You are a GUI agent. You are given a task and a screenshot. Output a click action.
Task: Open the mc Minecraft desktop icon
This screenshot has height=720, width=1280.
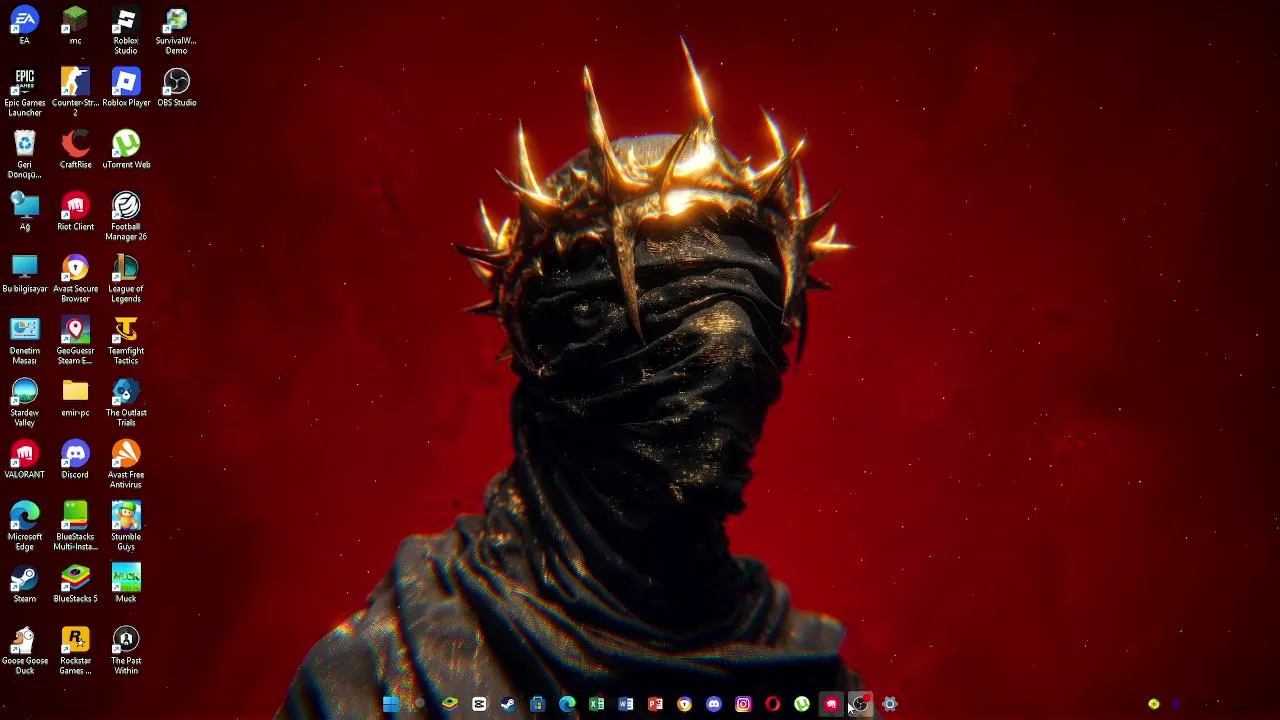click(x=75, y=27)
